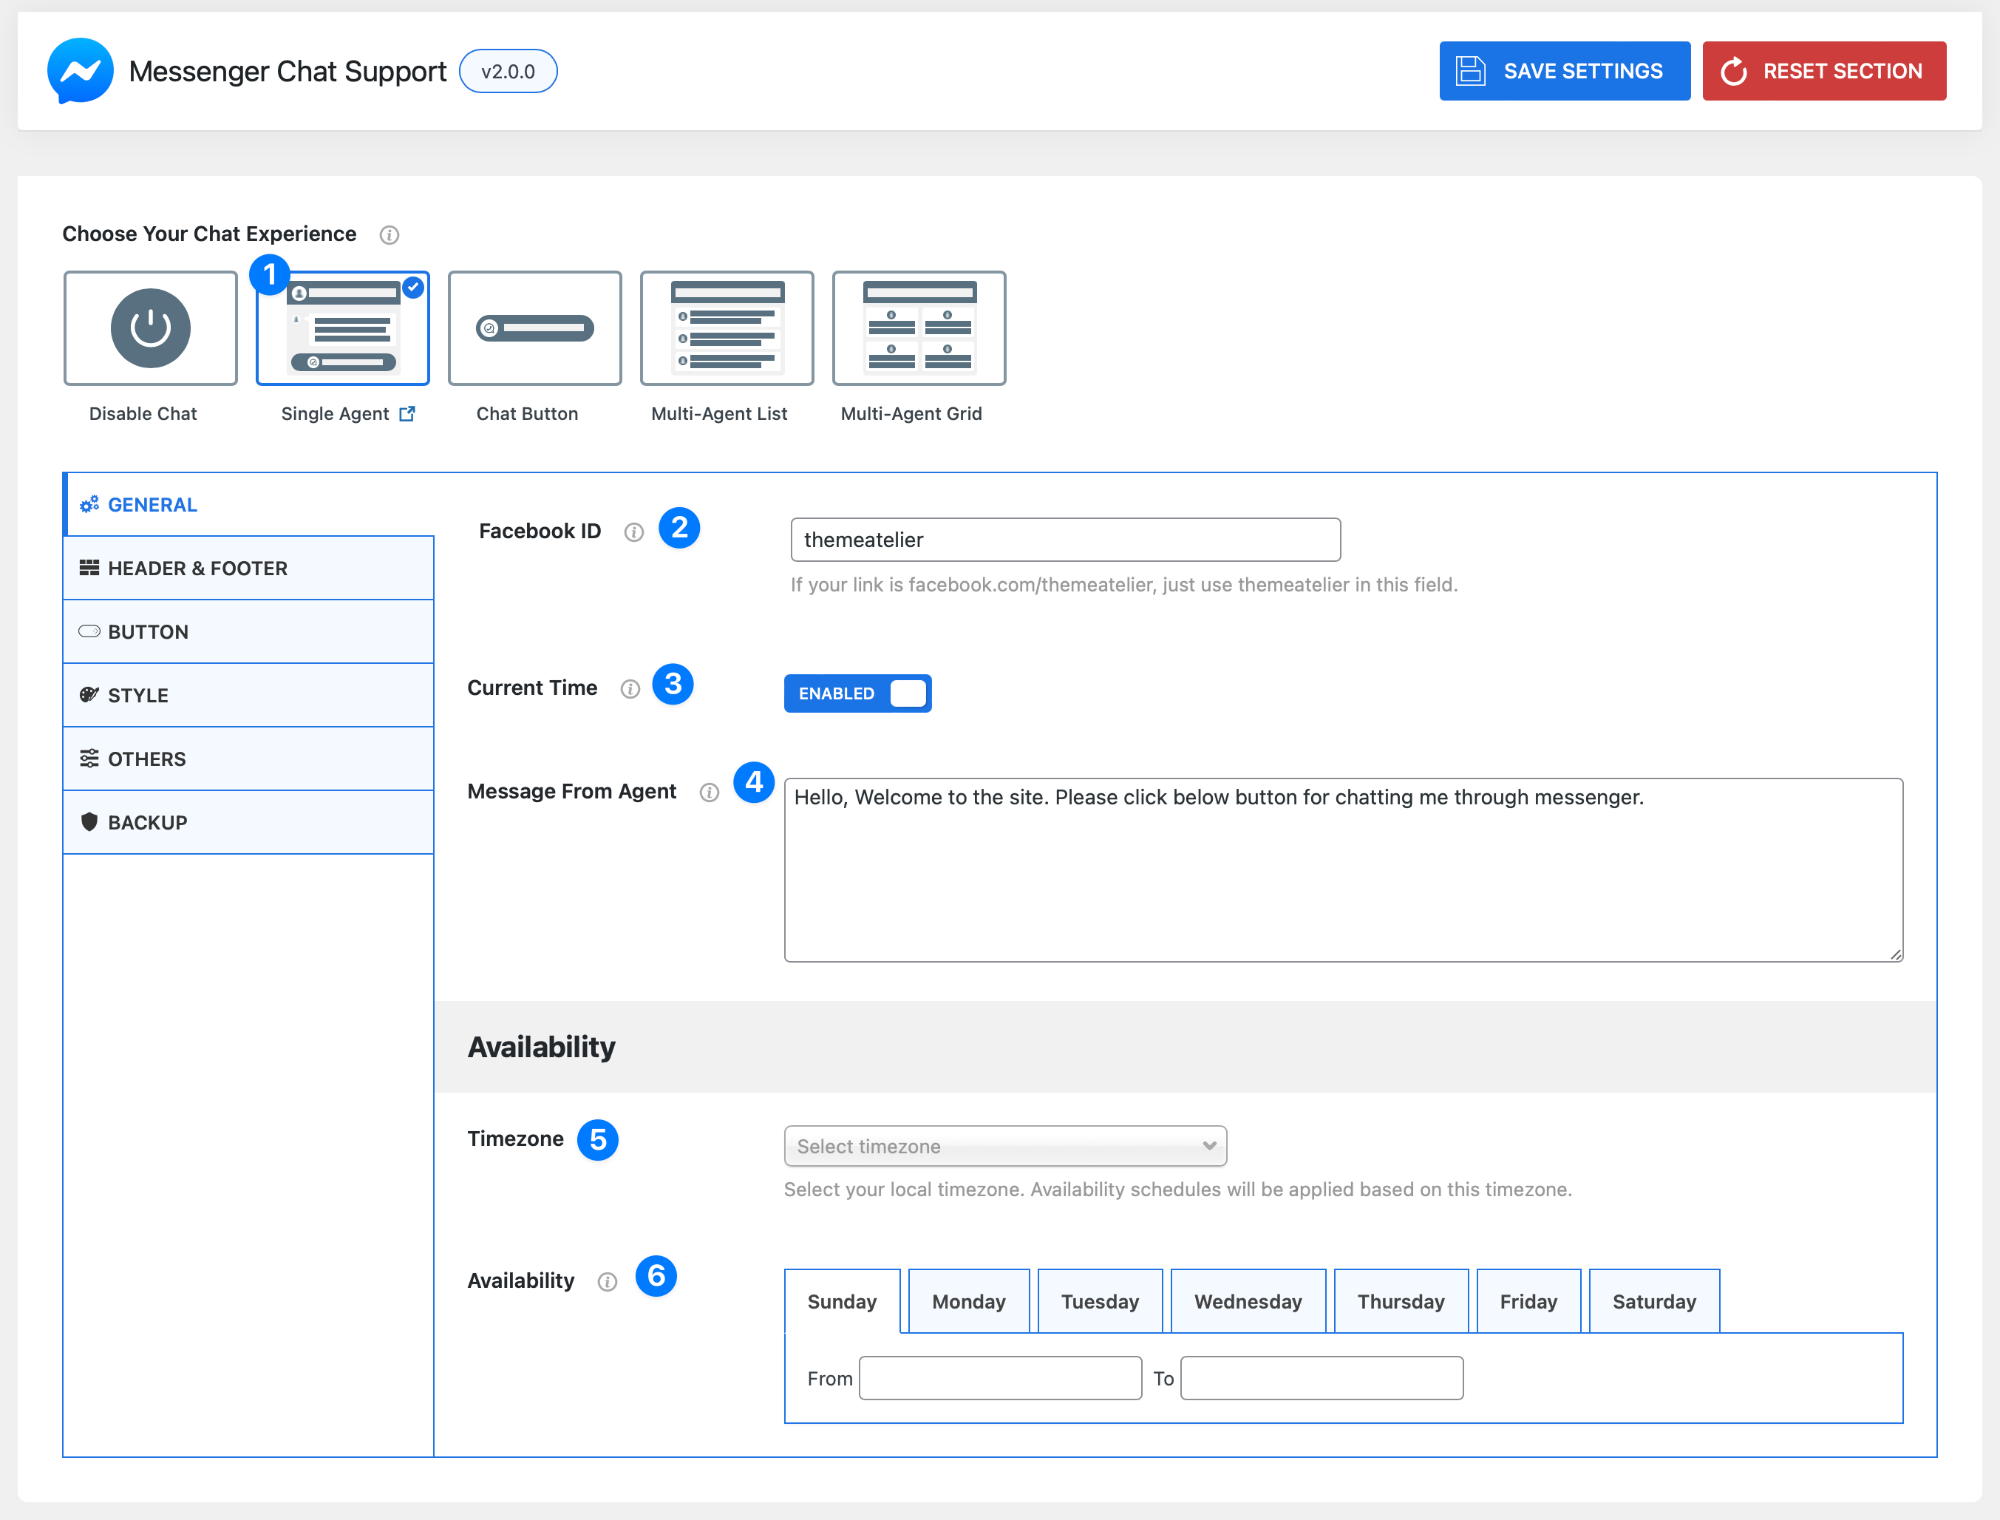Click info icon next to Current Time
Screen dimensions: 2000x1520
pyautogui.click(x=630, y=689)
